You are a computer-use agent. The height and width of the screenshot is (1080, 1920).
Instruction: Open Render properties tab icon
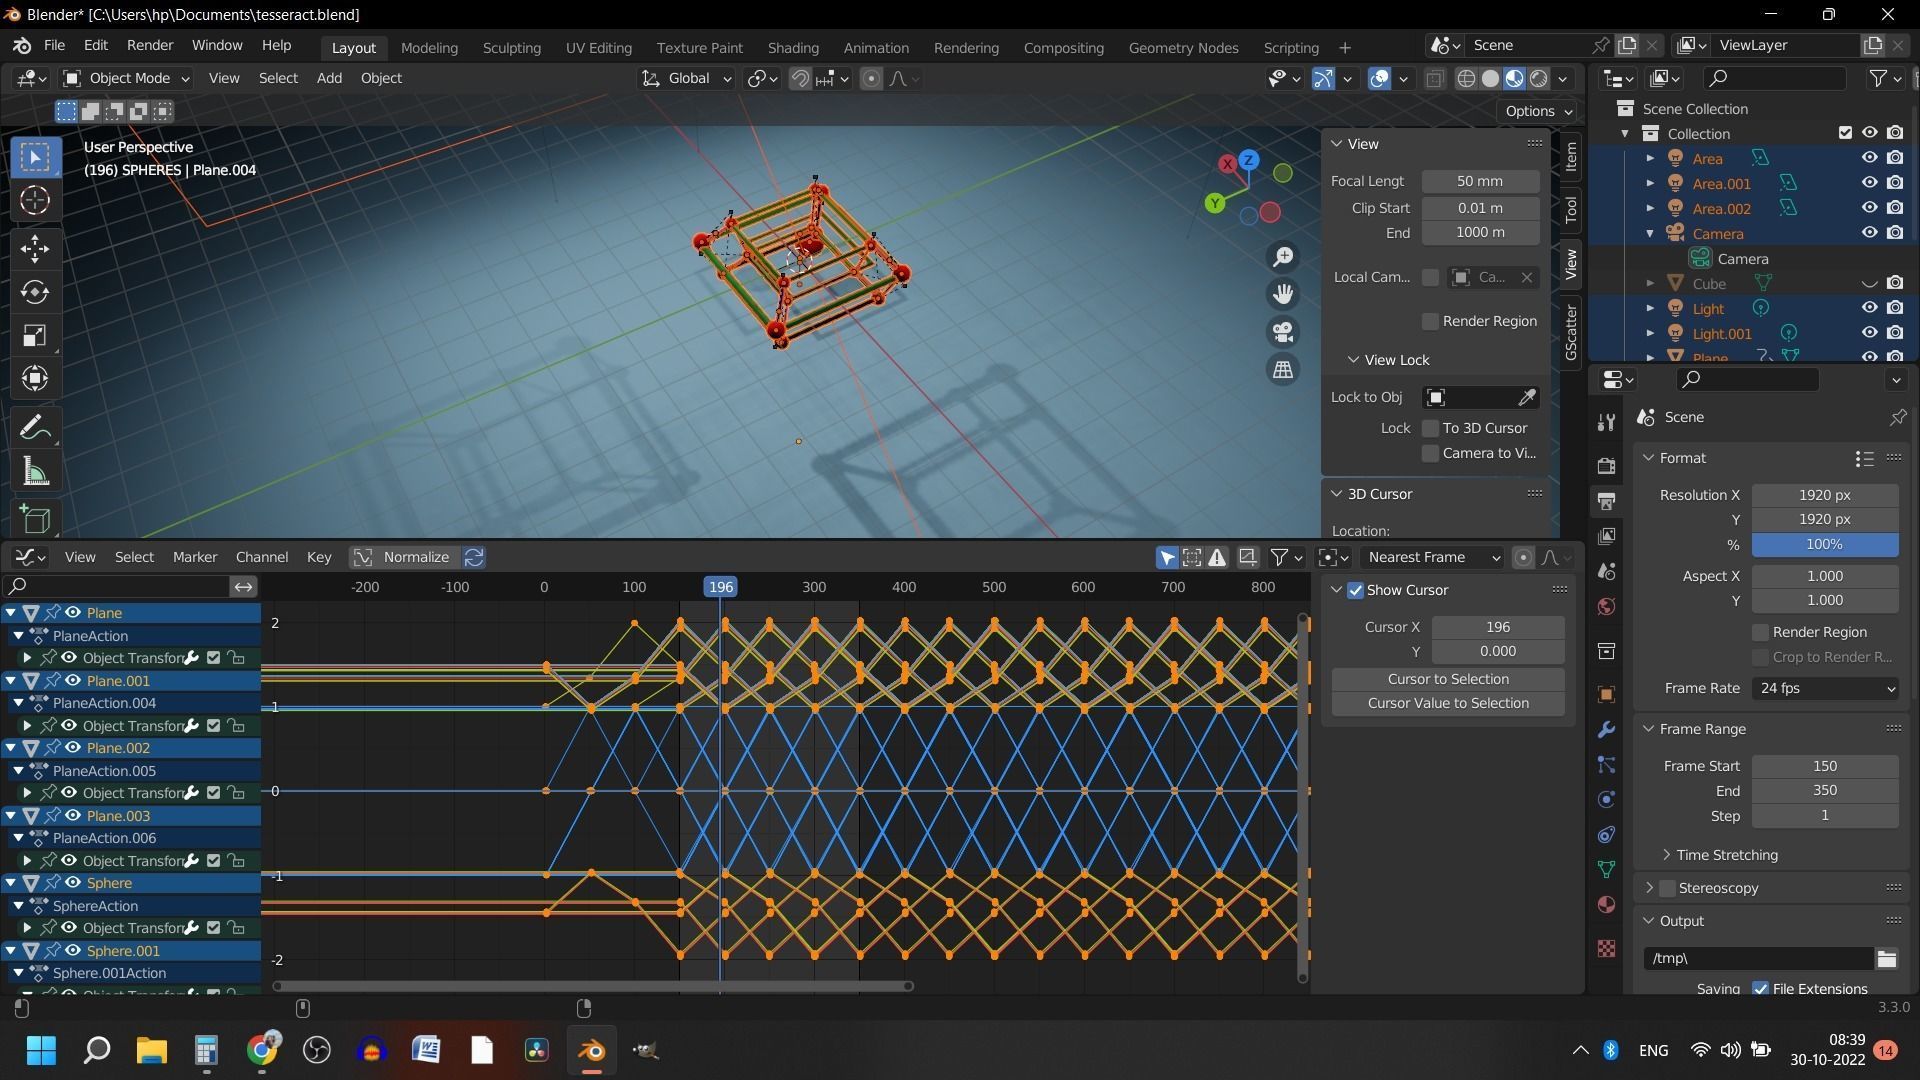point(1606,466)
